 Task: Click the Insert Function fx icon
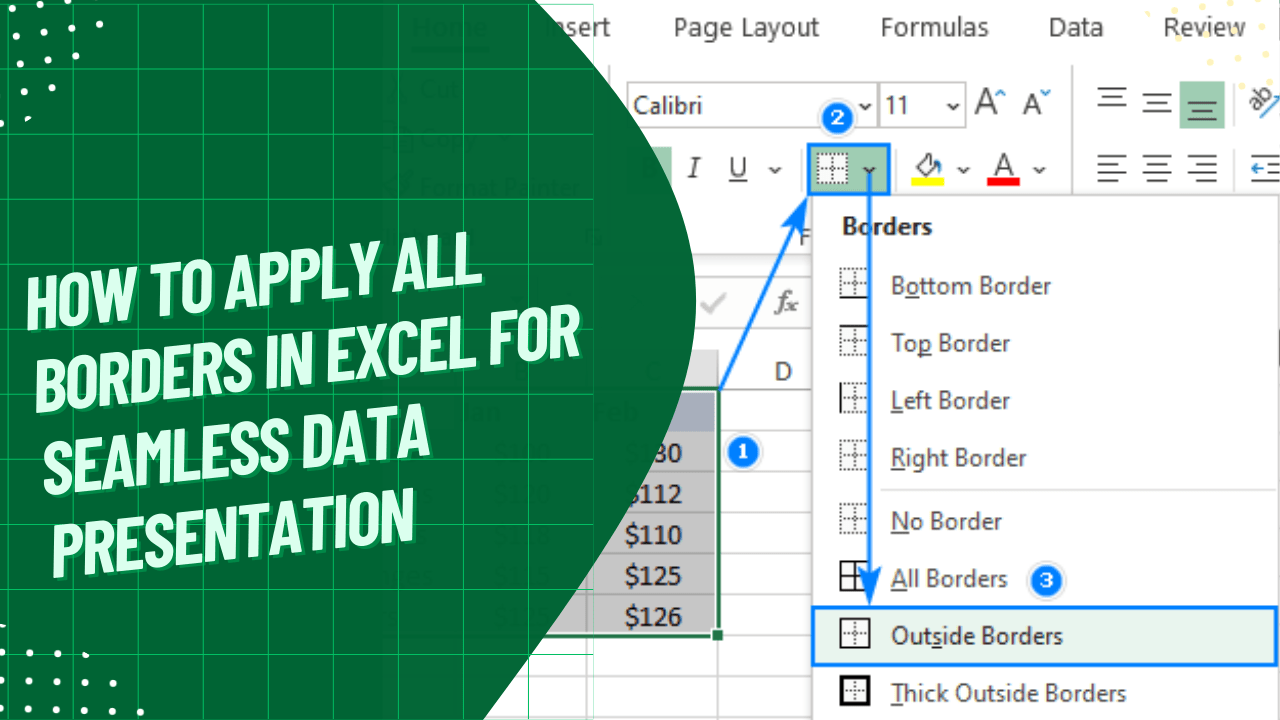(788, 303)
